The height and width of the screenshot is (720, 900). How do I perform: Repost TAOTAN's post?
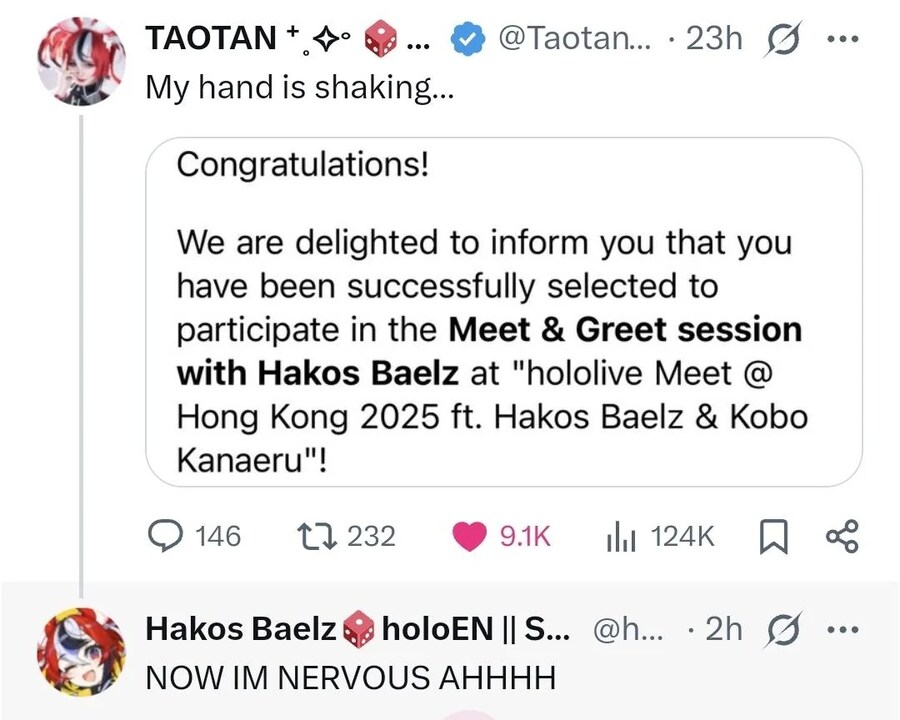click(x=316, y=536)
